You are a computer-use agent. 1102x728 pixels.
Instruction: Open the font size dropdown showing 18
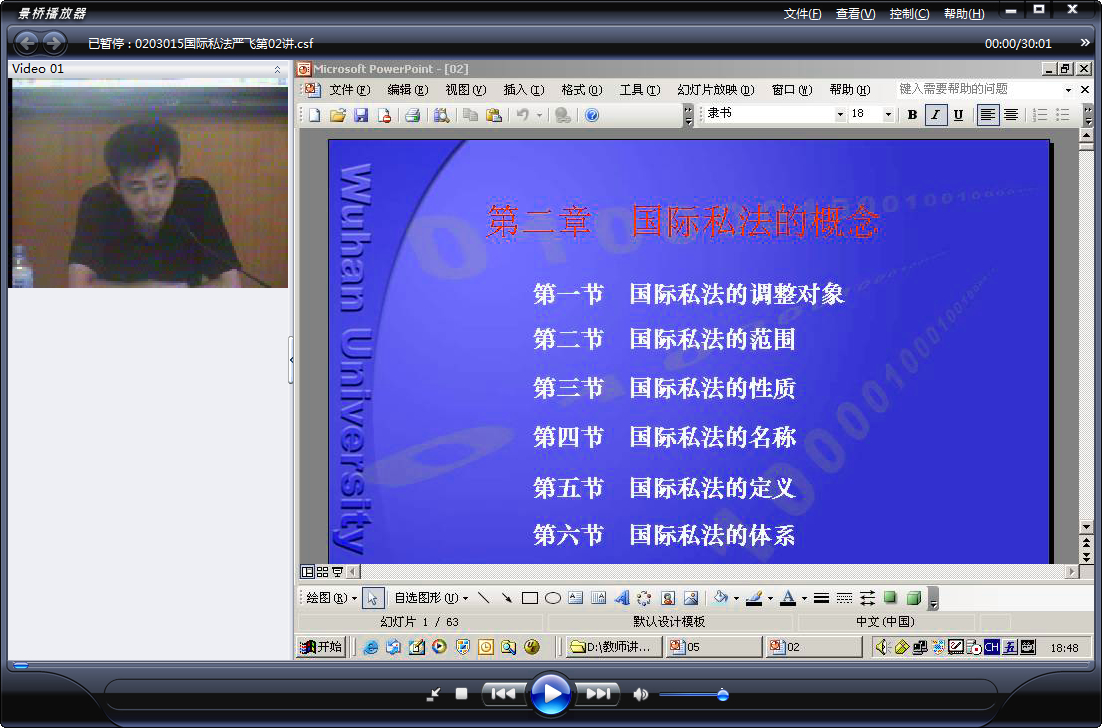tap(888, 115)
